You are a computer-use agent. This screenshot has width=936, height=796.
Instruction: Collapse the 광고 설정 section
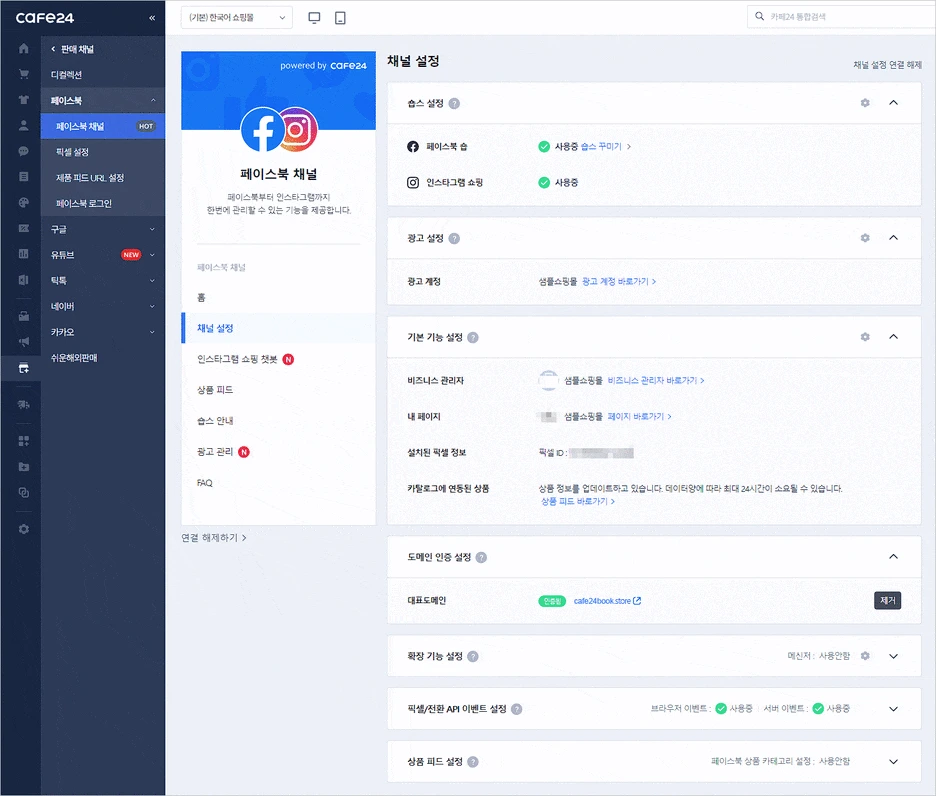[894, 238]
